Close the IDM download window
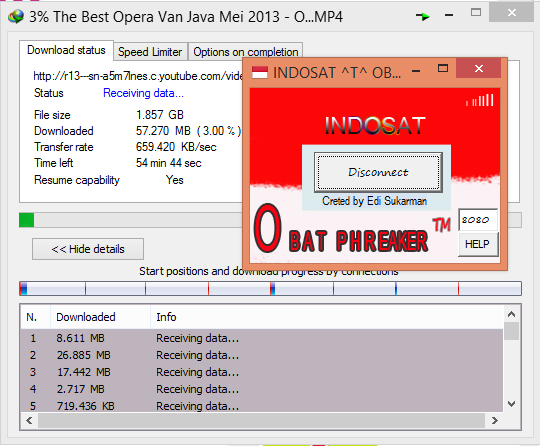 511,12
